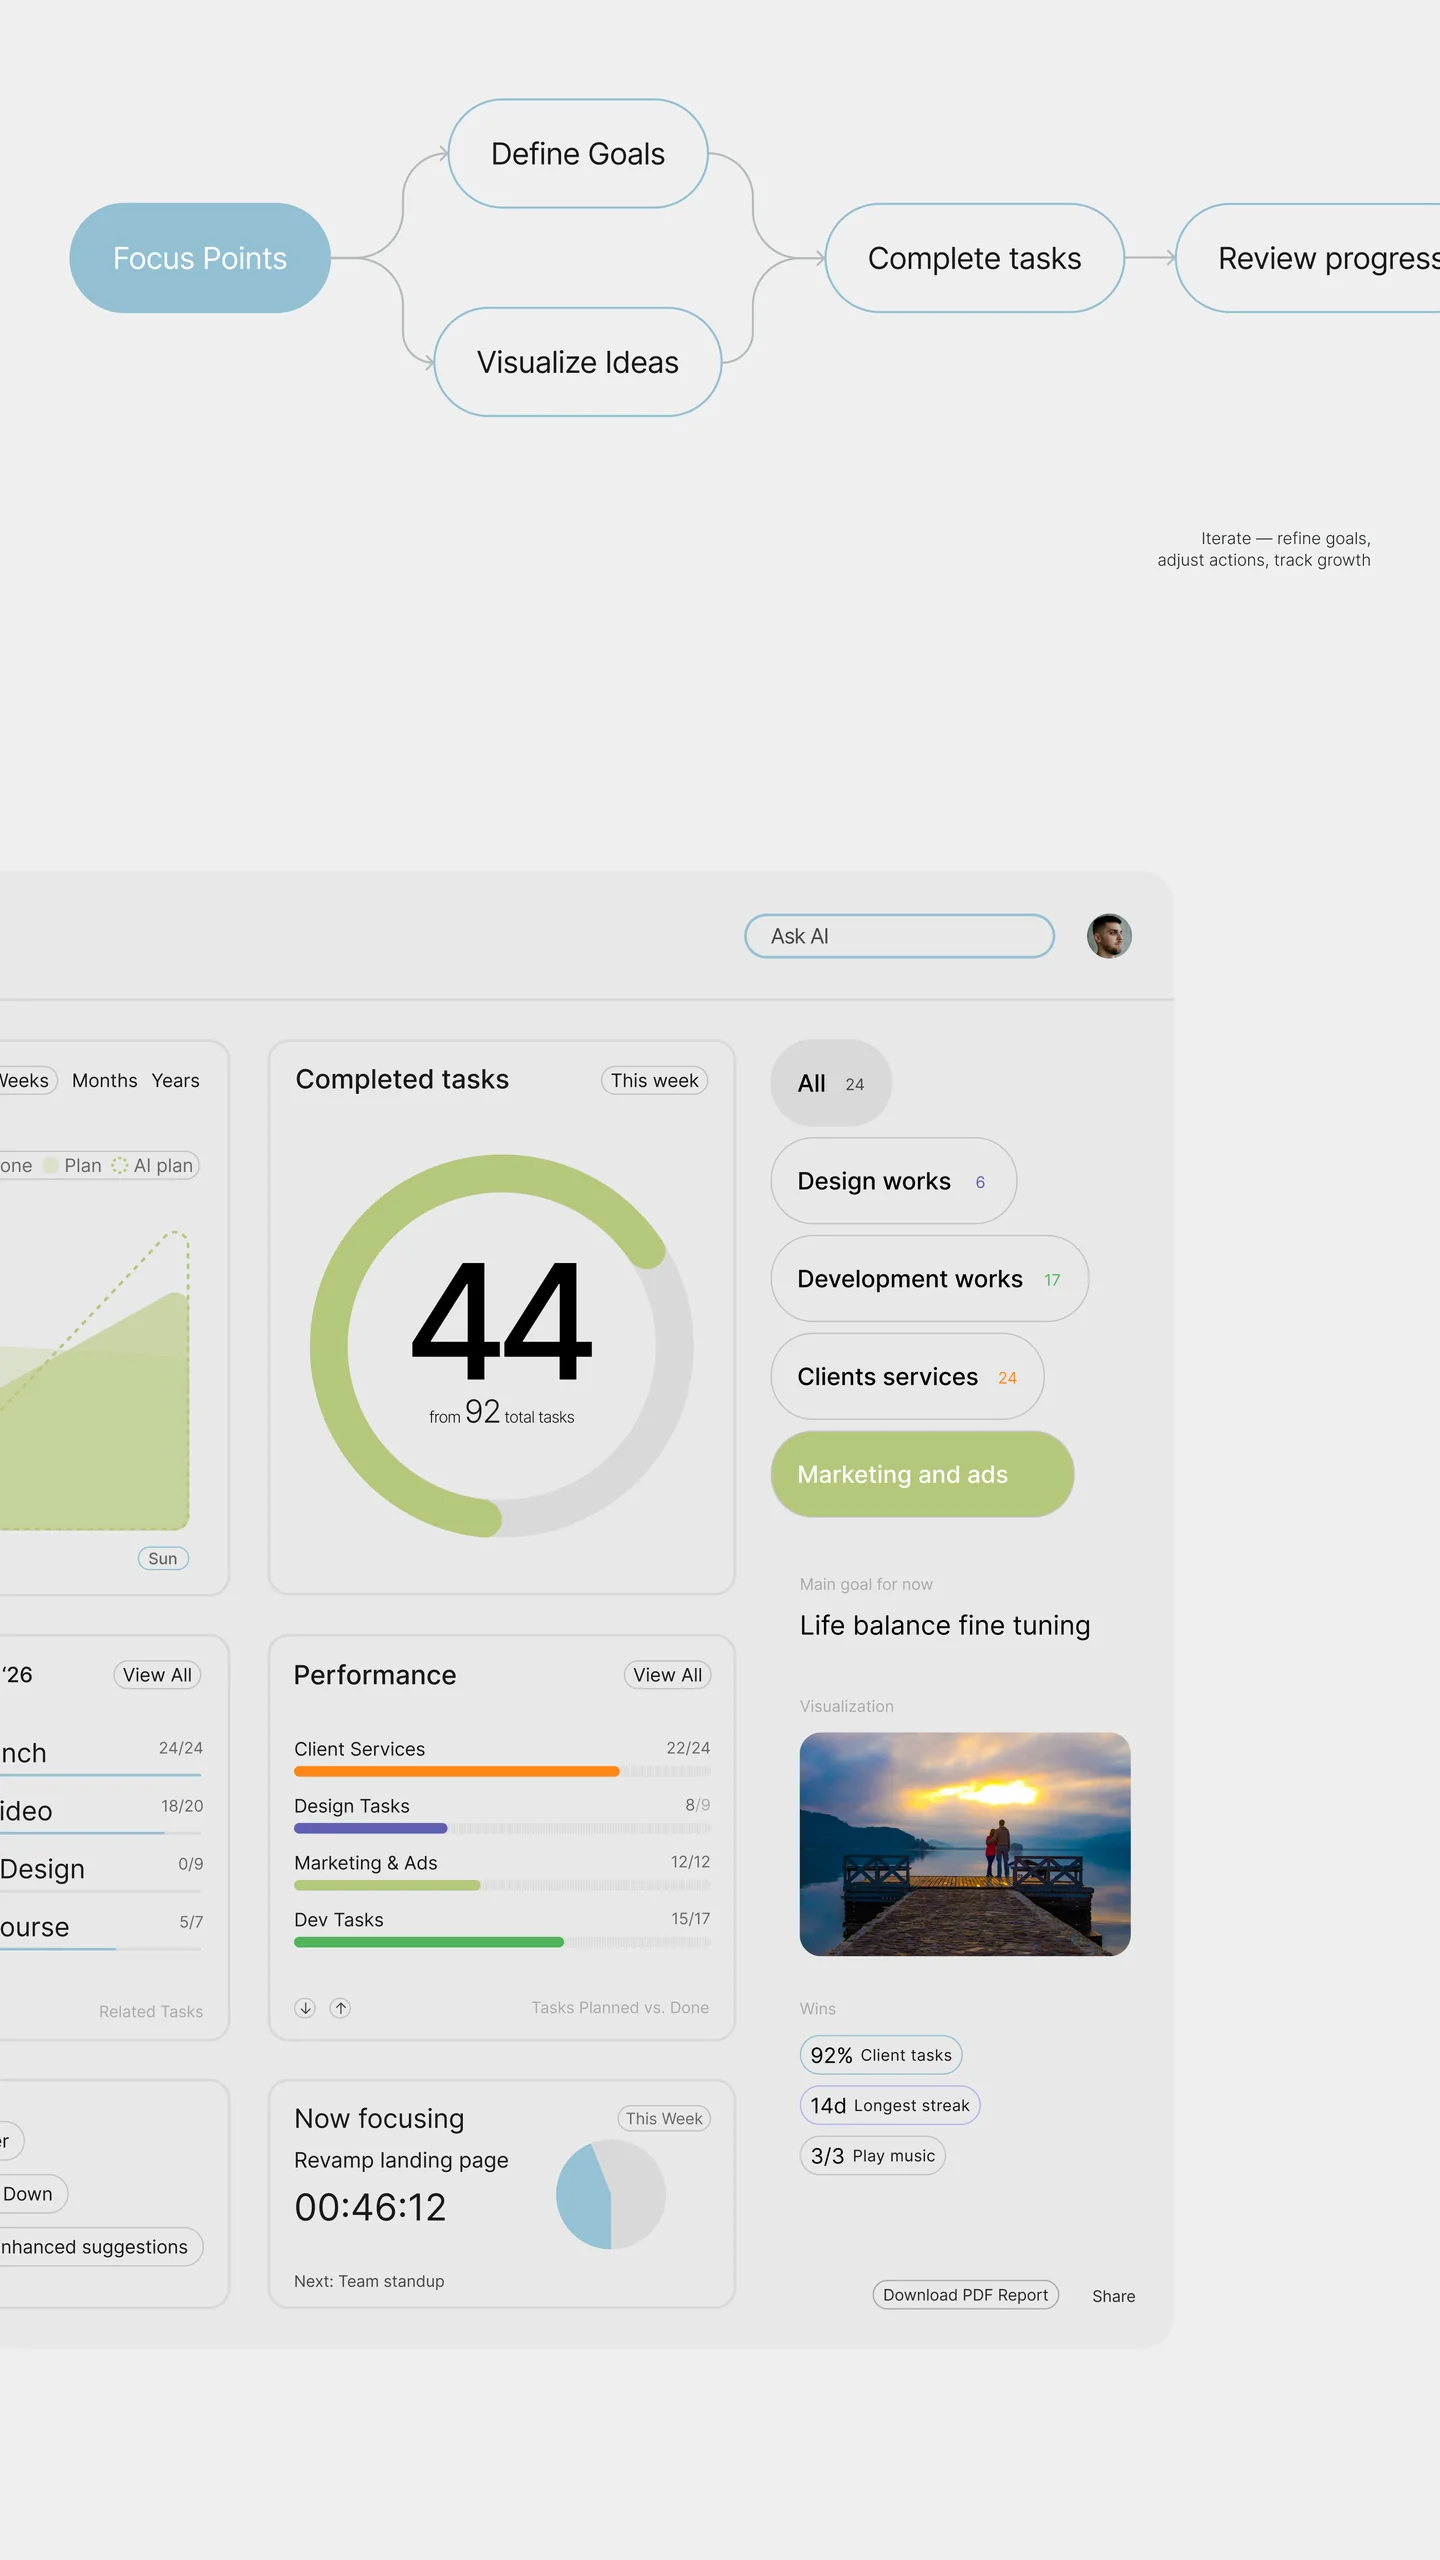The image size is (1440, 2560).
Task: Click Next: Team standup text
Action: click(x=369, y=2281)
